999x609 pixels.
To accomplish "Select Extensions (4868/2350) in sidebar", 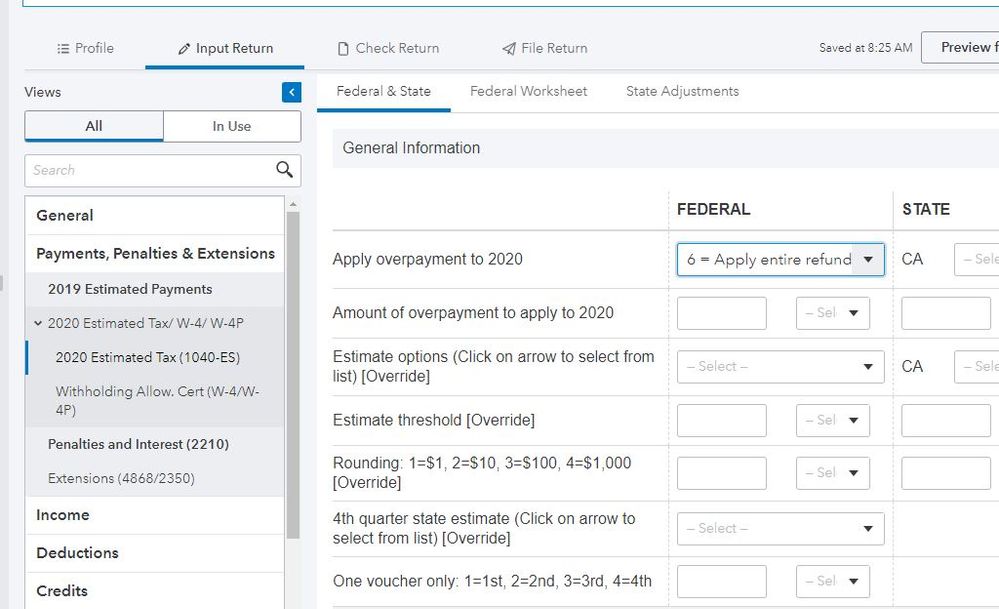I will pos(121,478).
